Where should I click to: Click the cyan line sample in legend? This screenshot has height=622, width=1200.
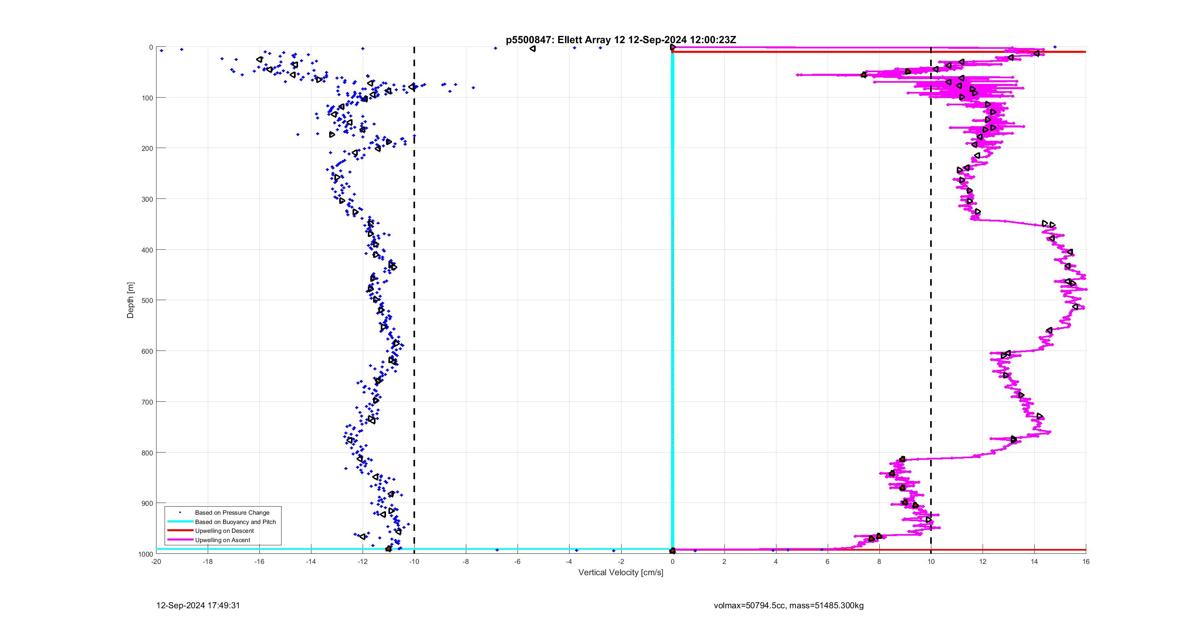pyautogui.click(x=180, y=522)
